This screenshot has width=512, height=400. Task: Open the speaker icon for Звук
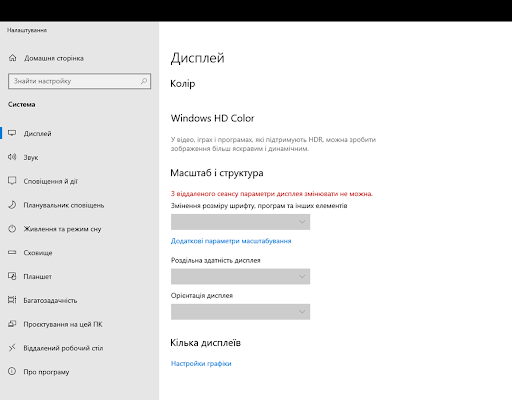coord(12,157)
